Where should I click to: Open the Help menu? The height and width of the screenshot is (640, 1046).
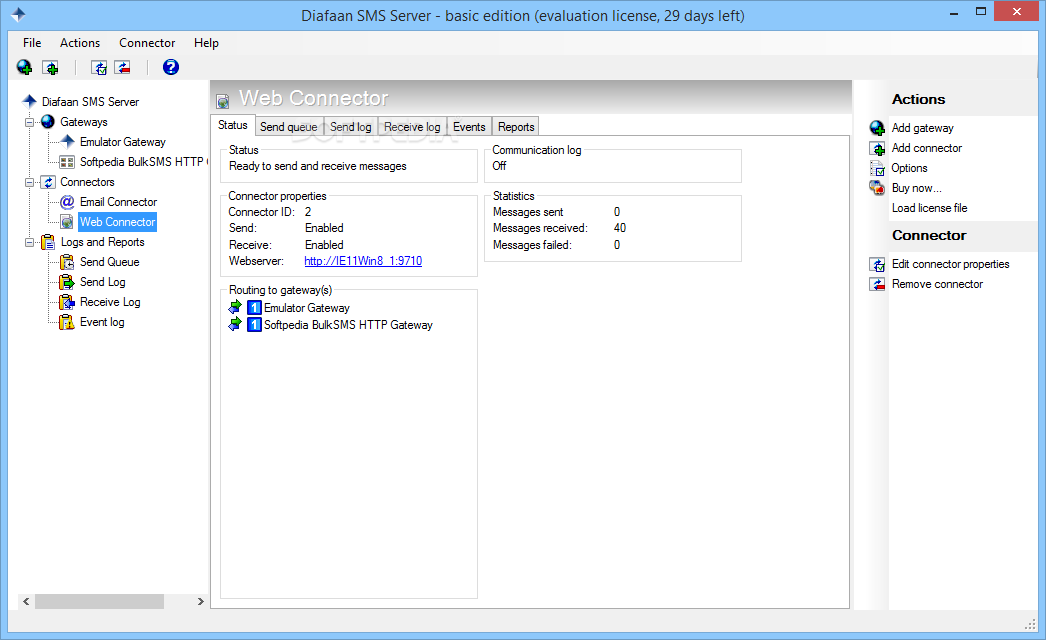pyautogui.click(x=206, y=43)
